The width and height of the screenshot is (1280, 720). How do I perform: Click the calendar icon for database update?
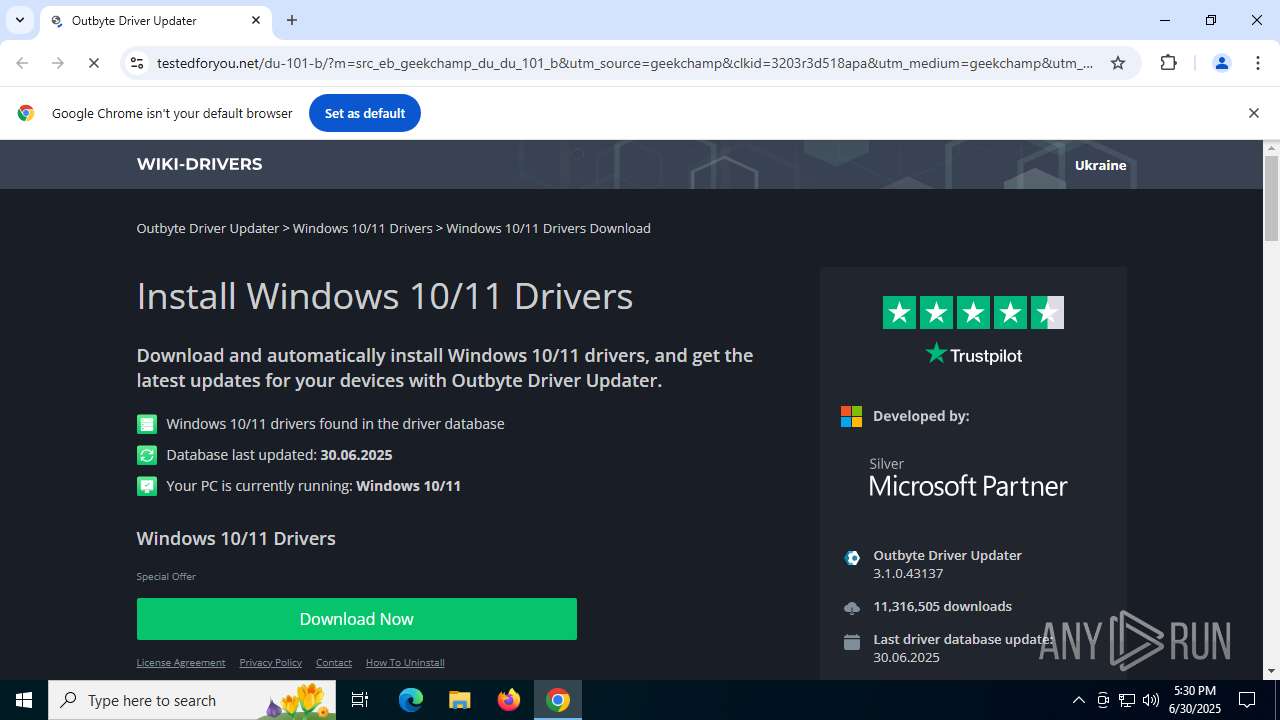point(852,642)
